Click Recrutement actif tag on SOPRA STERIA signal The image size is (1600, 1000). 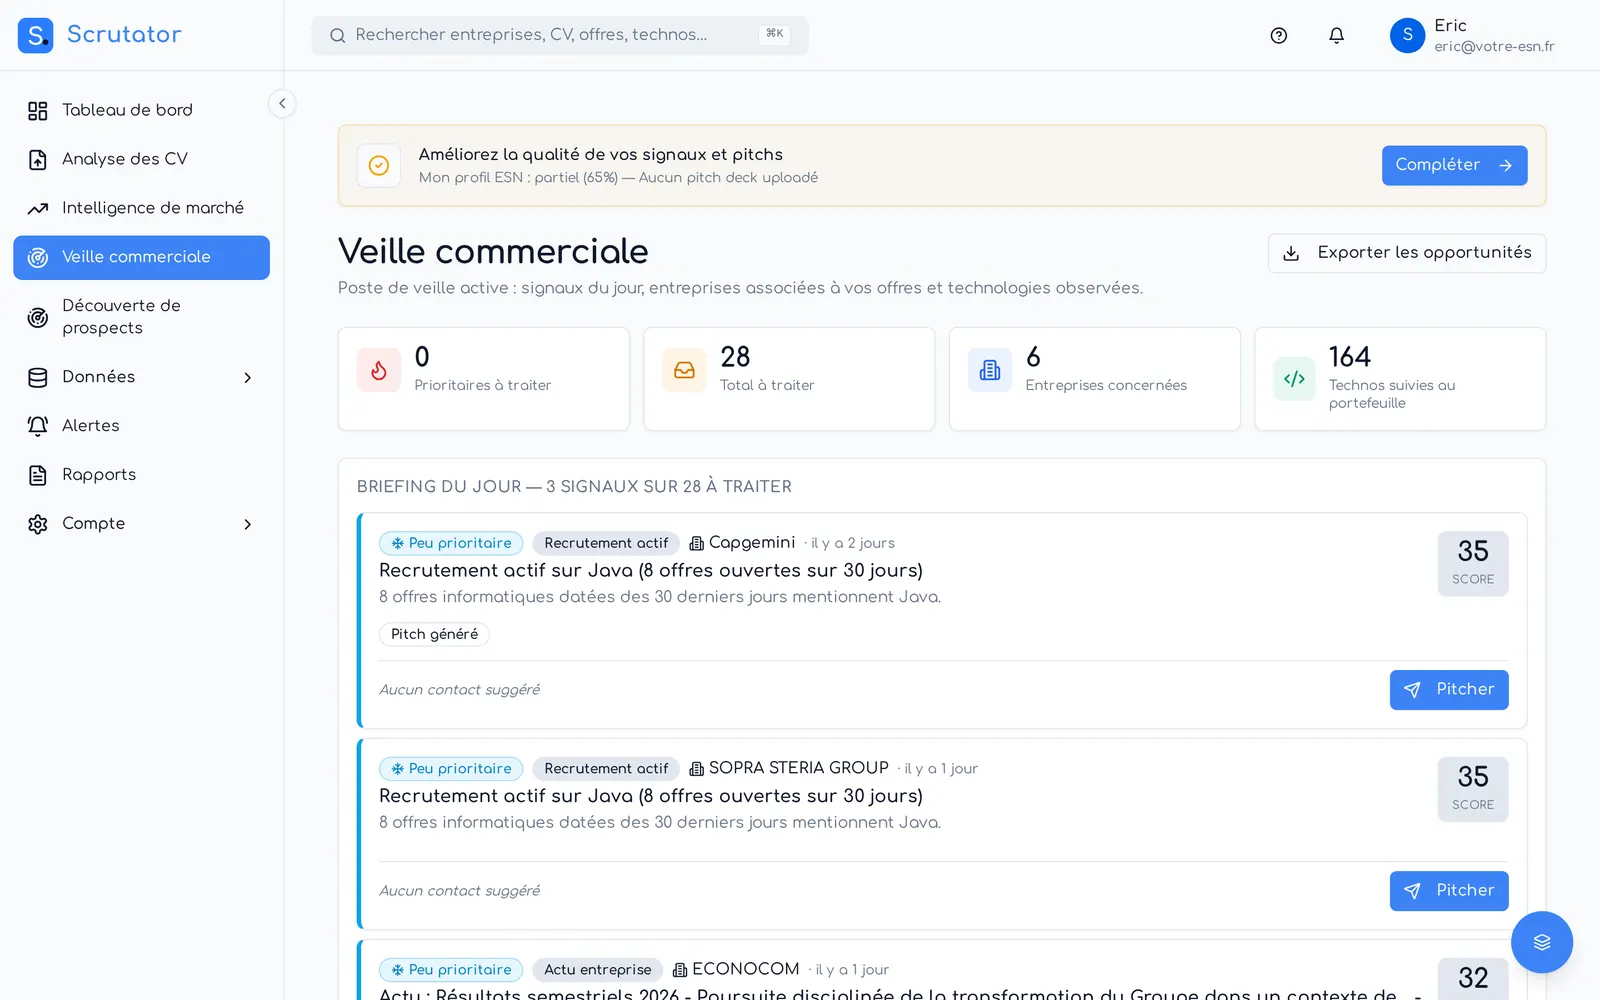coord(606,769)
